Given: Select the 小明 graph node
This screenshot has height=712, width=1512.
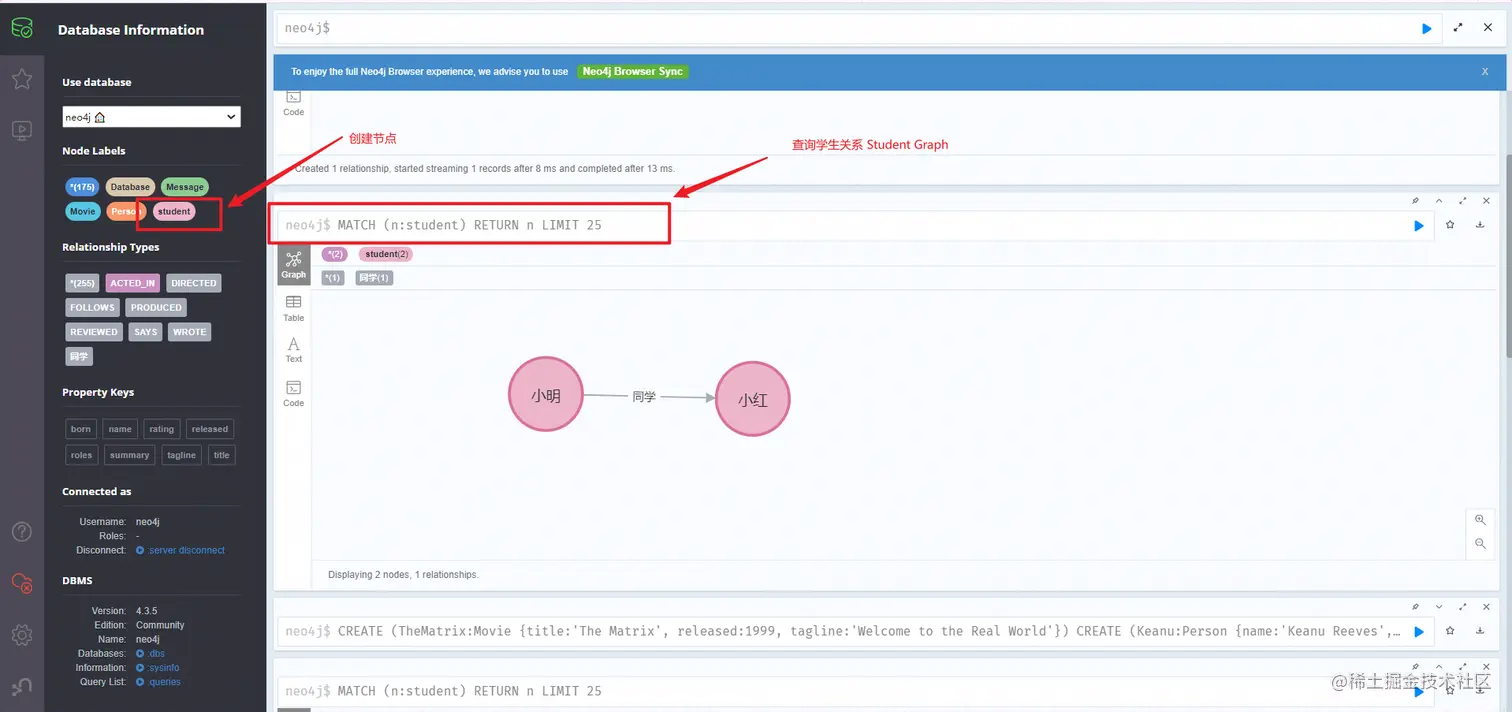Looking at the screenshot, I should [x=545, y=396].
